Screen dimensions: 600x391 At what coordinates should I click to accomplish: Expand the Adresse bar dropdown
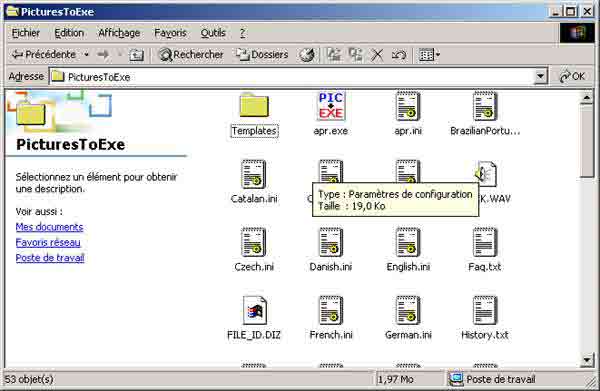point(540,77)
